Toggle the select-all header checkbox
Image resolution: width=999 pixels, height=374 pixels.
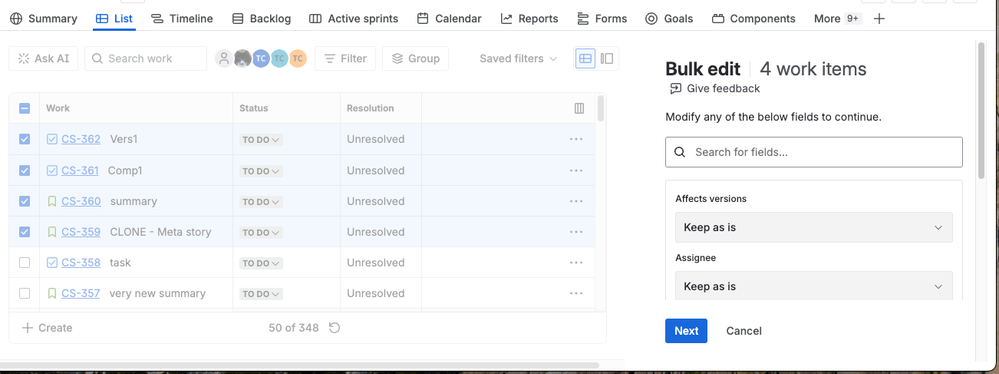pyautogui.click(x=24, y=108)
